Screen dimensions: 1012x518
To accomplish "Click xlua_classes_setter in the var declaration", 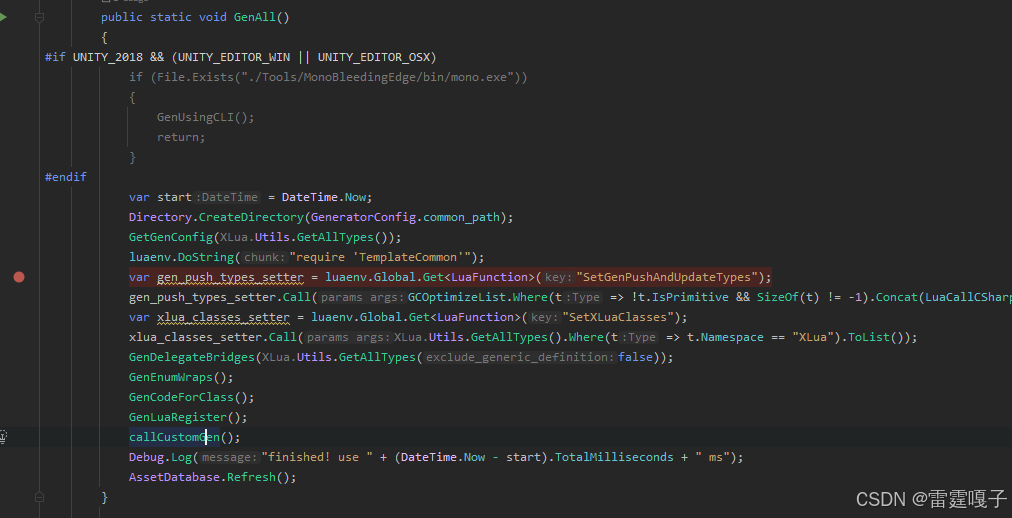I will 223,317.
